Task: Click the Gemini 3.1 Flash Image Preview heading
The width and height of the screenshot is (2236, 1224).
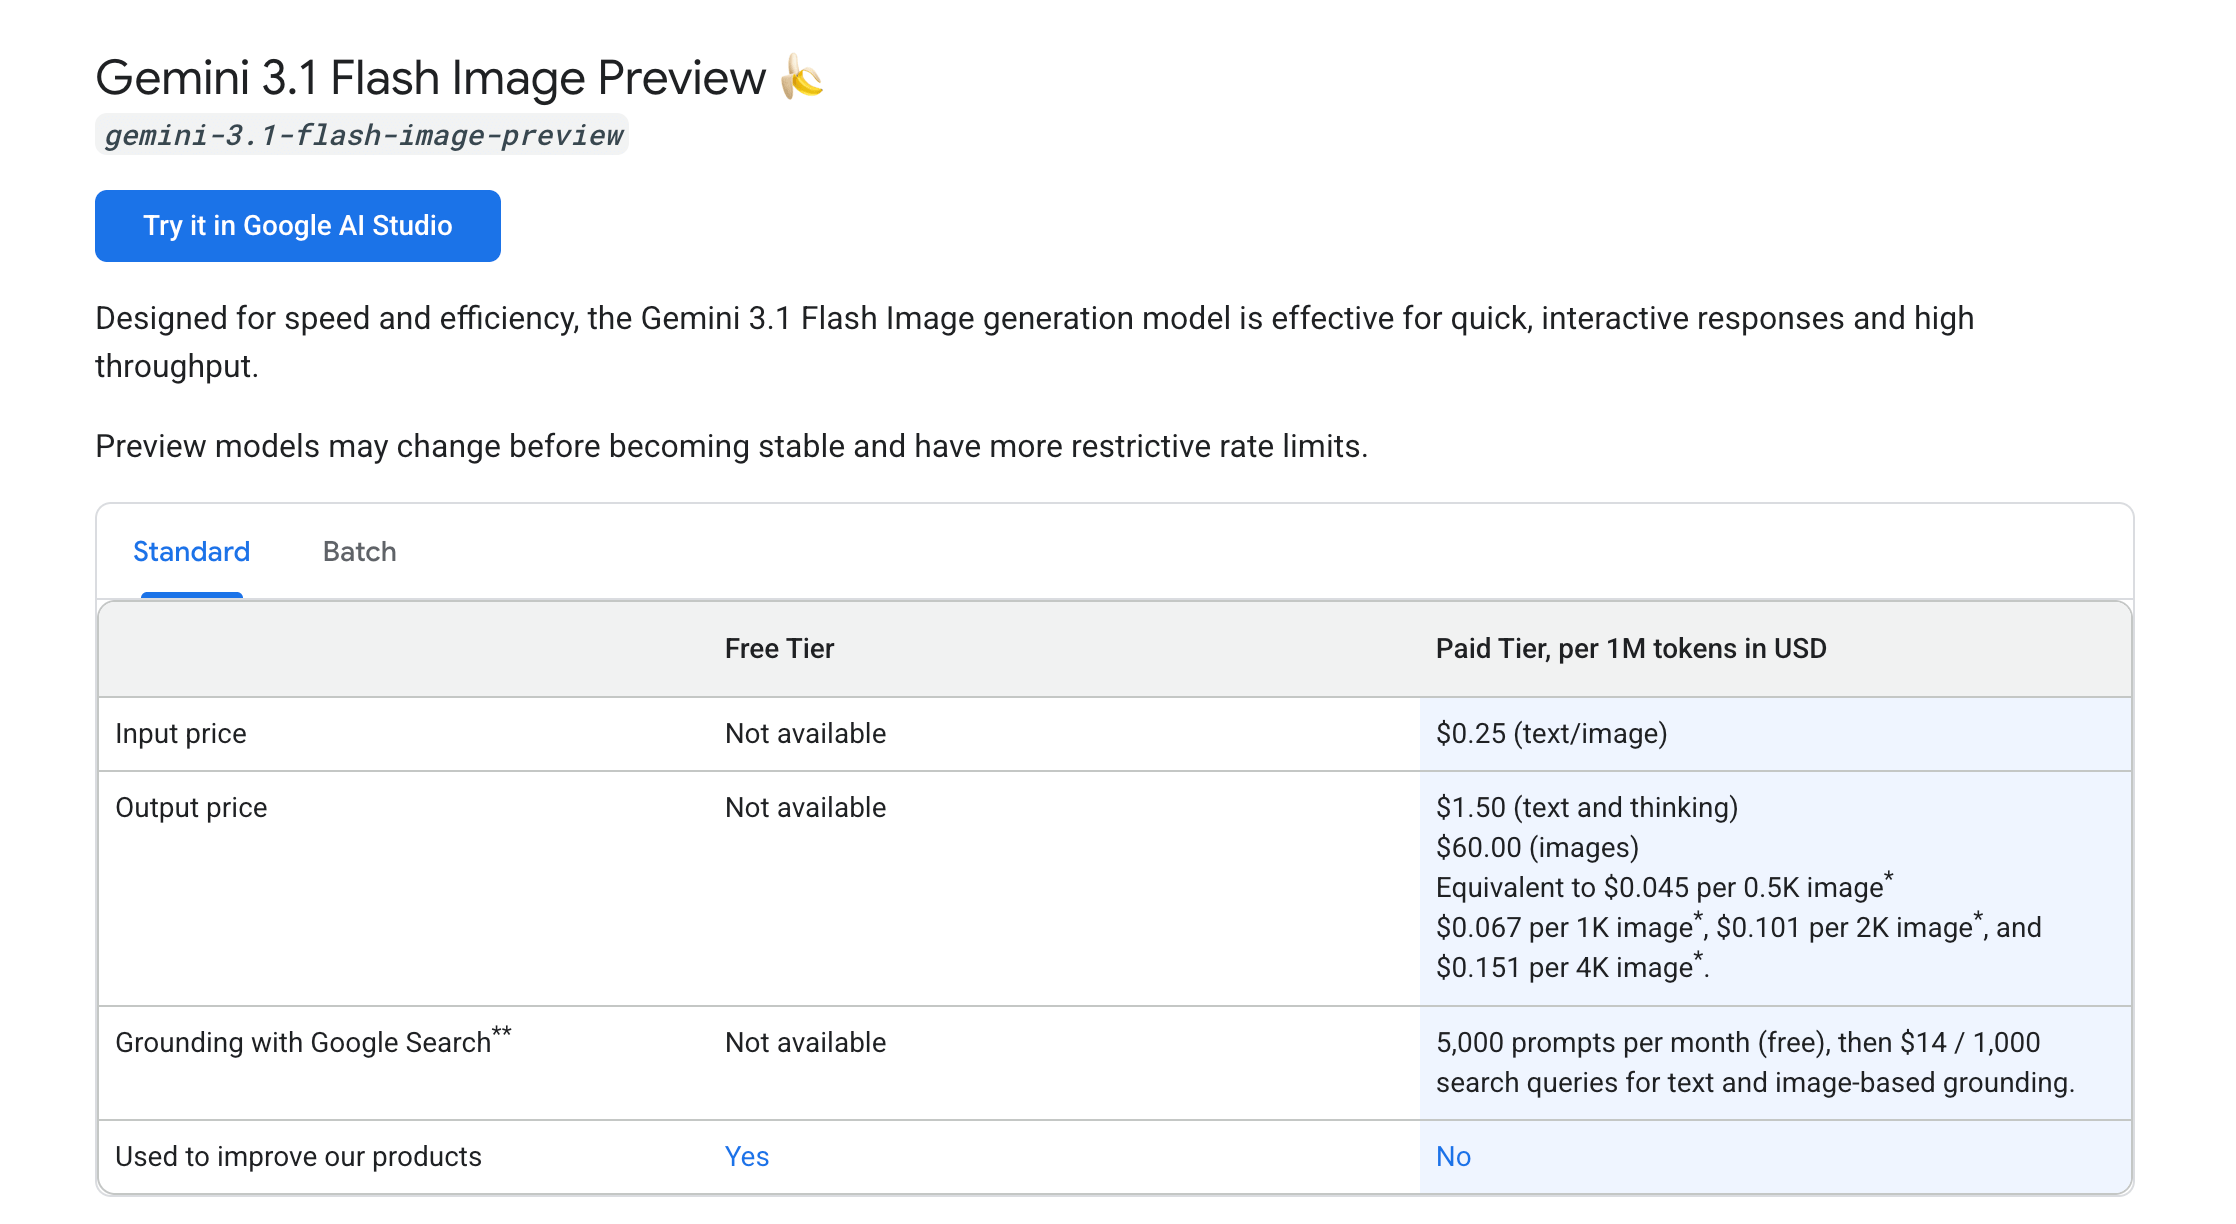Action: [430, 78]
